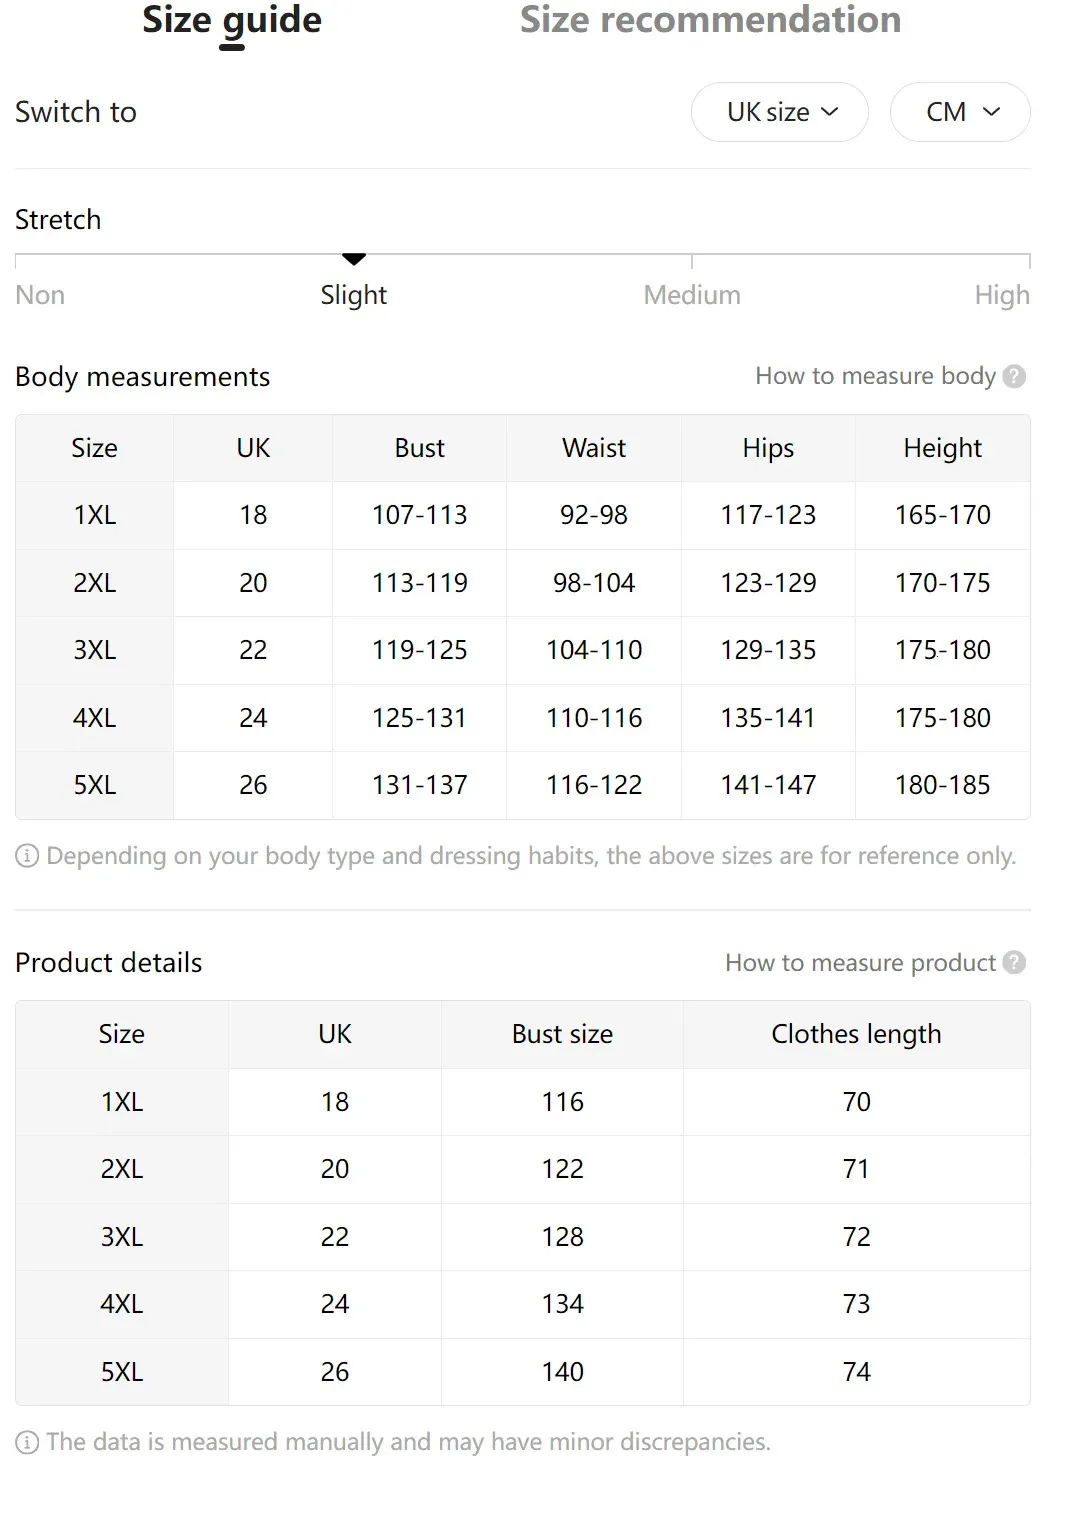Open the CM unit dropdown
Image resolution: width=1065 pixels, height=1515 pixels.
click(960, 112)
